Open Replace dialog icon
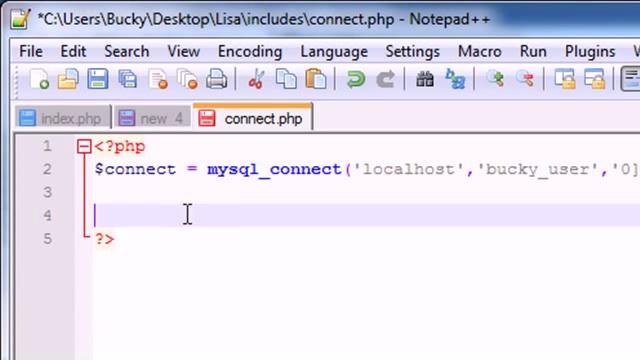Viewport: 640px width, 360px height. coord(455,79)
